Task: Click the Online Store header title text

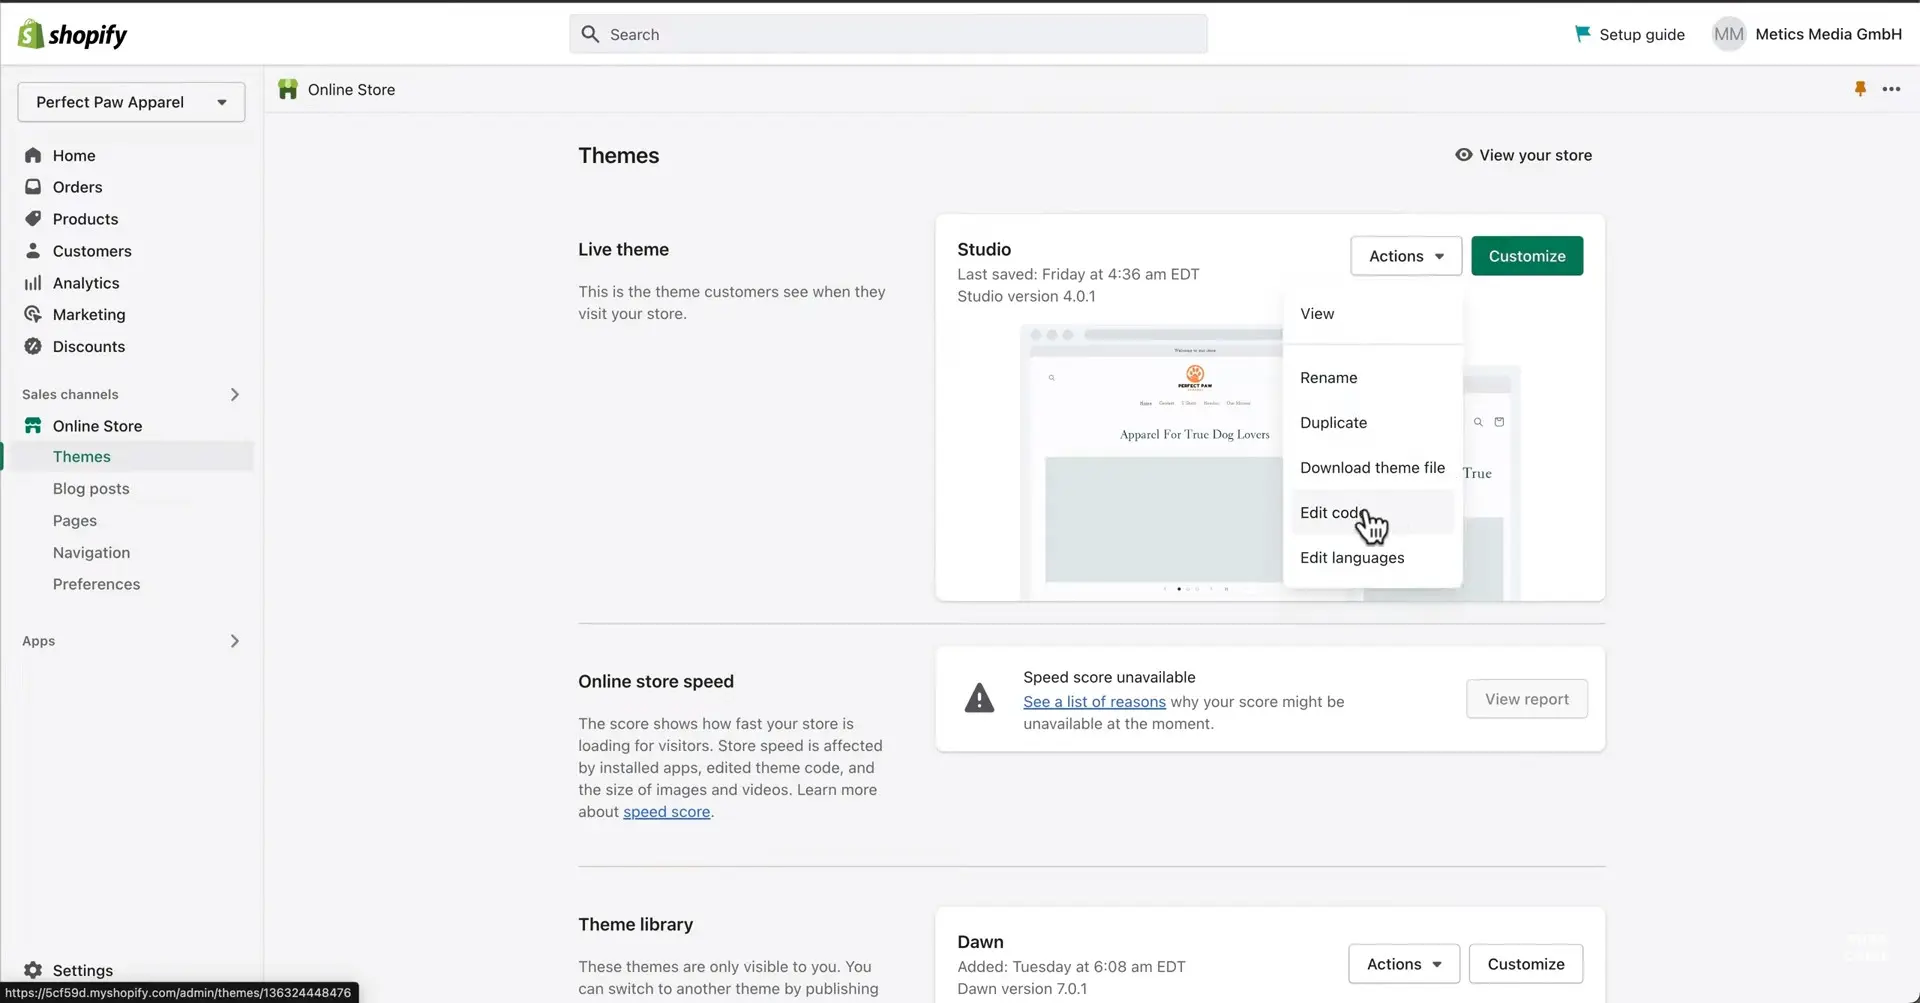Action: pos(351,89)
